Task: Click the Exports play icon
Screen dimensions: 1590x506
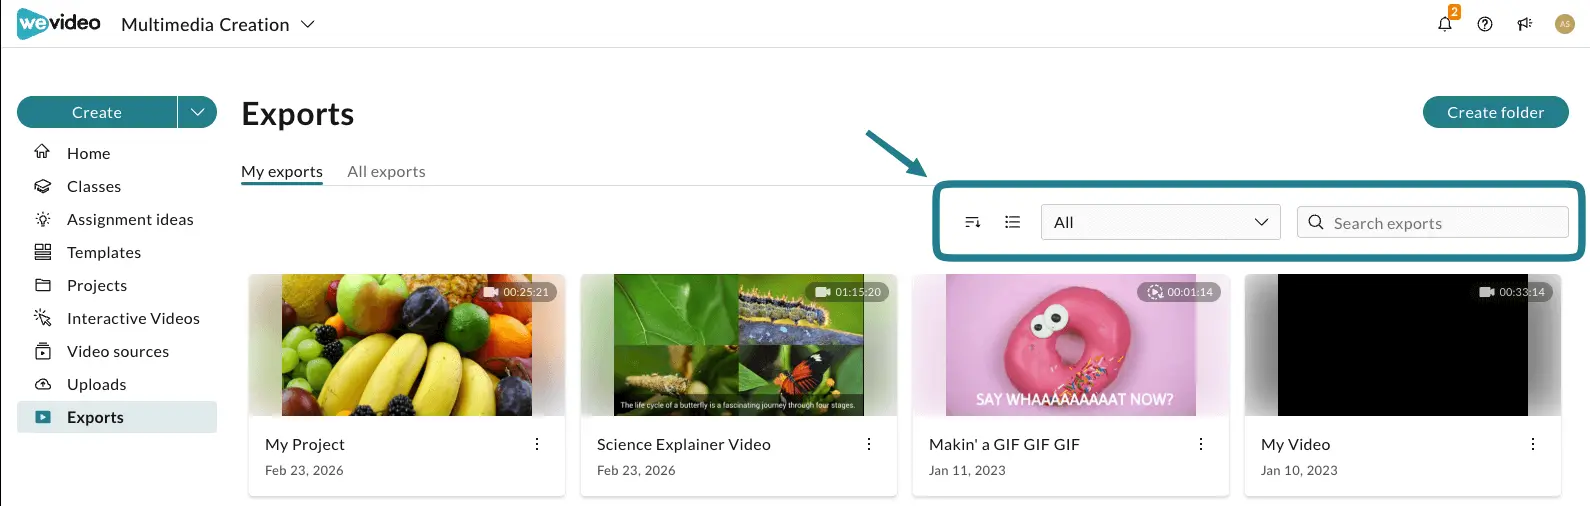Action: (43, 417)
